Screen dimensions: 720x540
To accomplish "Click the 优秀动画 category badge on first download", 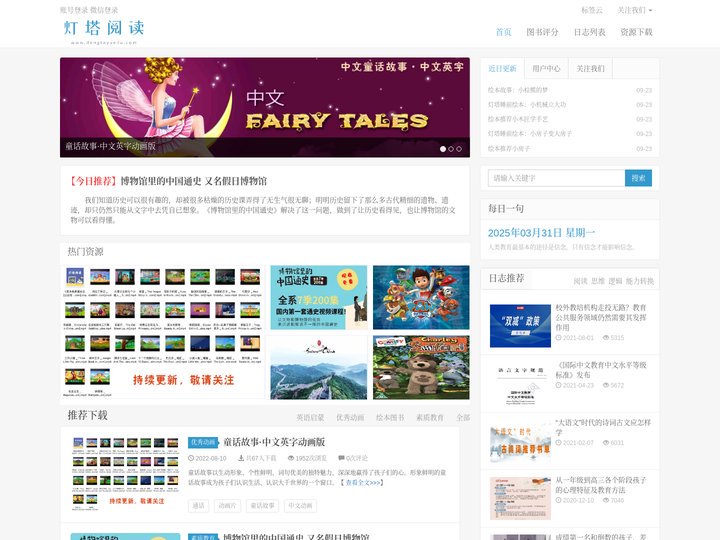I will [x=203, y=442].
